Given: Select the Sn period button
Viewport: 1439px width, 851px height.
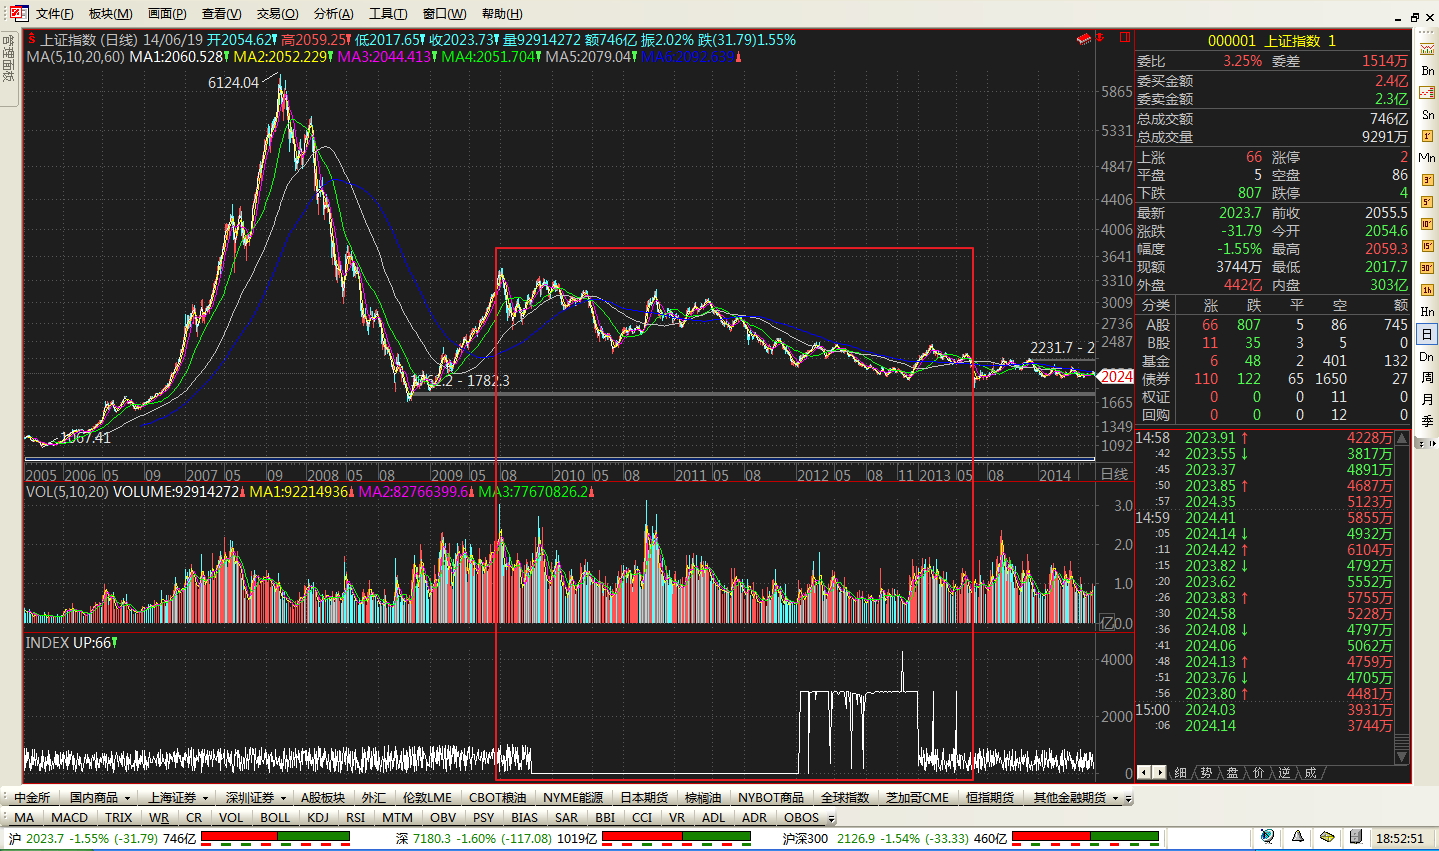Looking at the screenshot, I should [1427, 115].
